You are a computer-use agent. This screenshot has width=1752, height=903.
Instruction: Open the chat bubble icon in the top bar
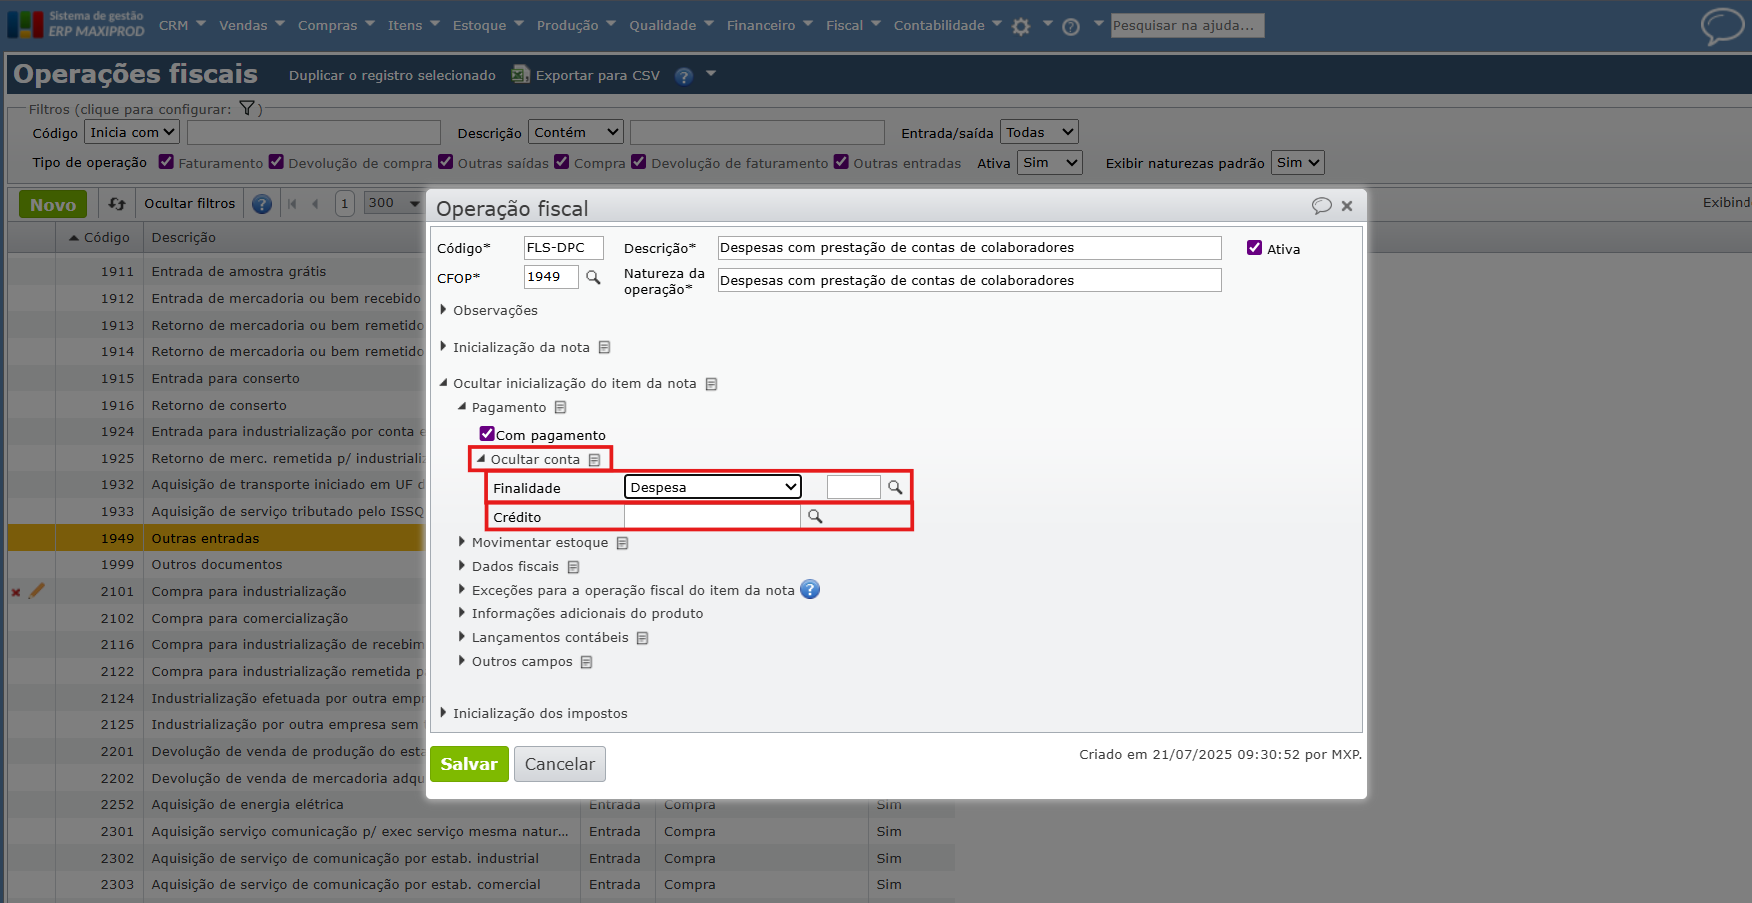point(1722,26)
